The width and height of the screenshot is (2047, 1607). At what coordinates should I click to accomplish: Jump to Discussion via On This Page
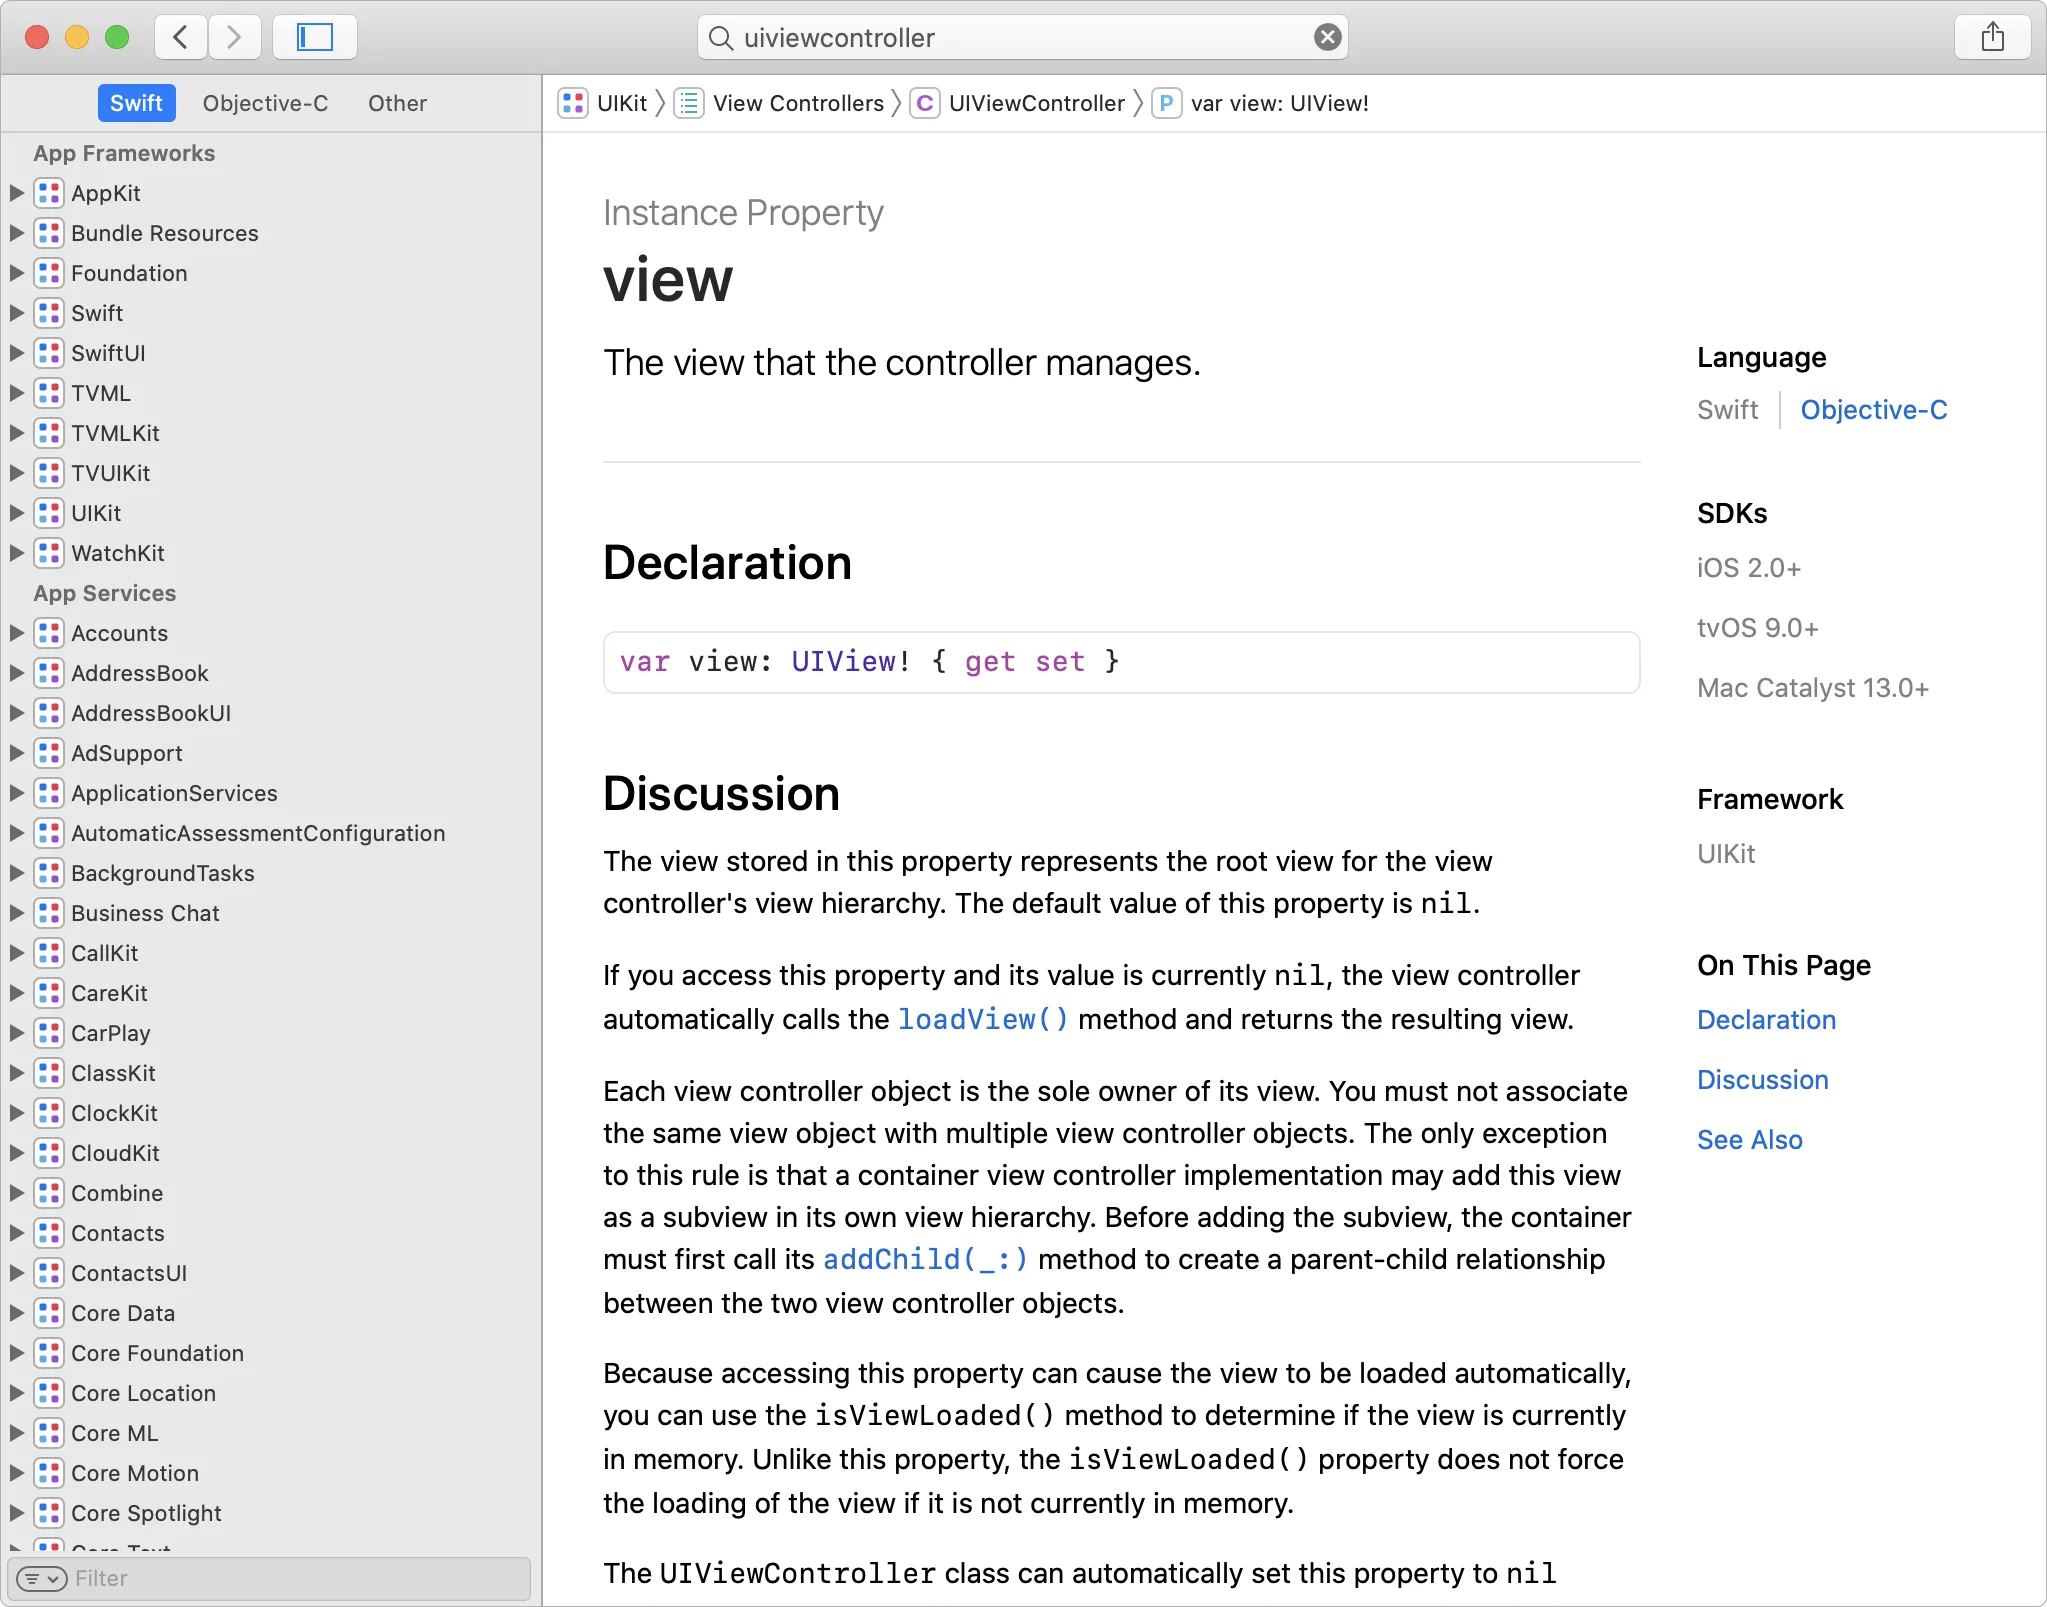(1762, 1080)
